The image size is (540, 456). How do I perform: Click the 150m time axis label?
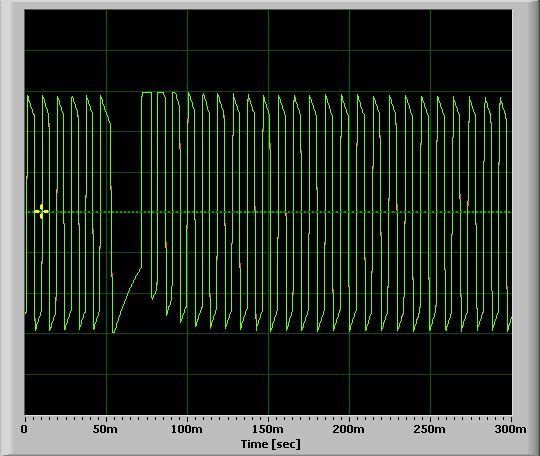pyautogui.click(x=268, y=429)
